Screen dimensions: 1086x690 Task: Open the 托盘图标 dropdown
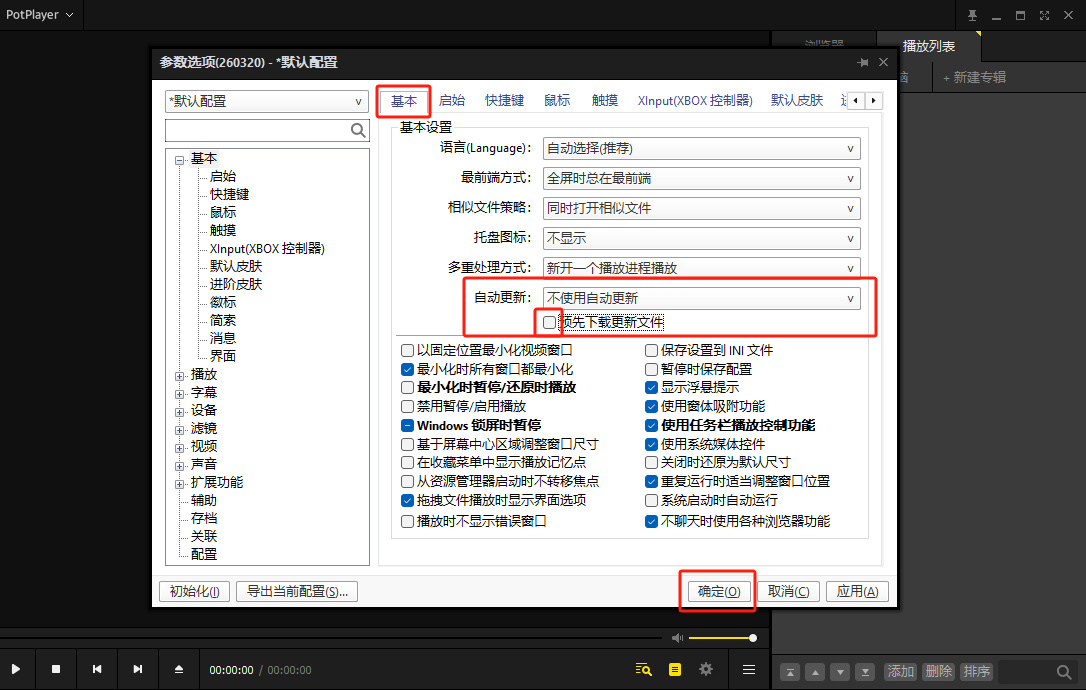click(702, 238)
